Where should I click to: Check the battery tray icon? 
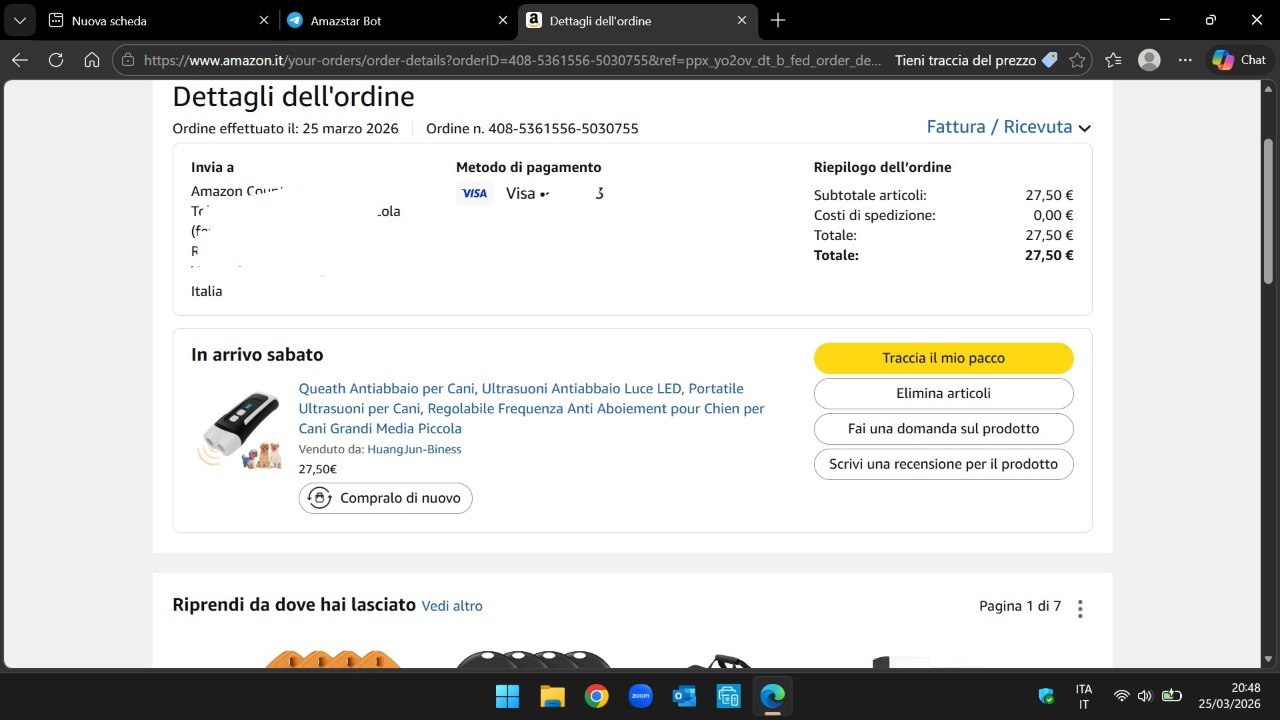pos(1172,696)
